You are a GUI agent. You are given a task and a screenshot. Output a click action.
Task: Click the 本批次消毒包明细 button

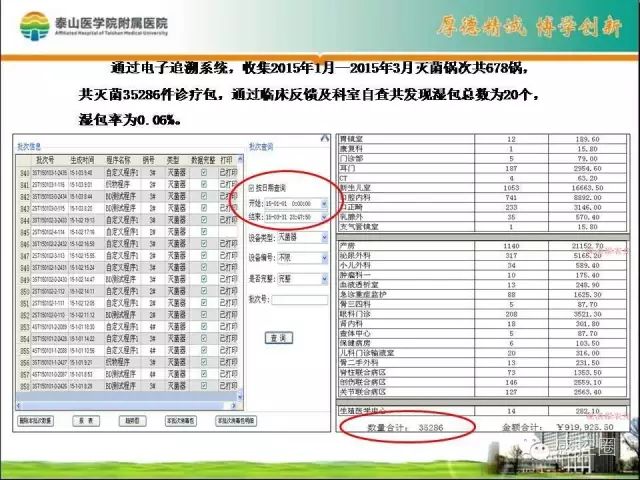[x=236, y=421]
